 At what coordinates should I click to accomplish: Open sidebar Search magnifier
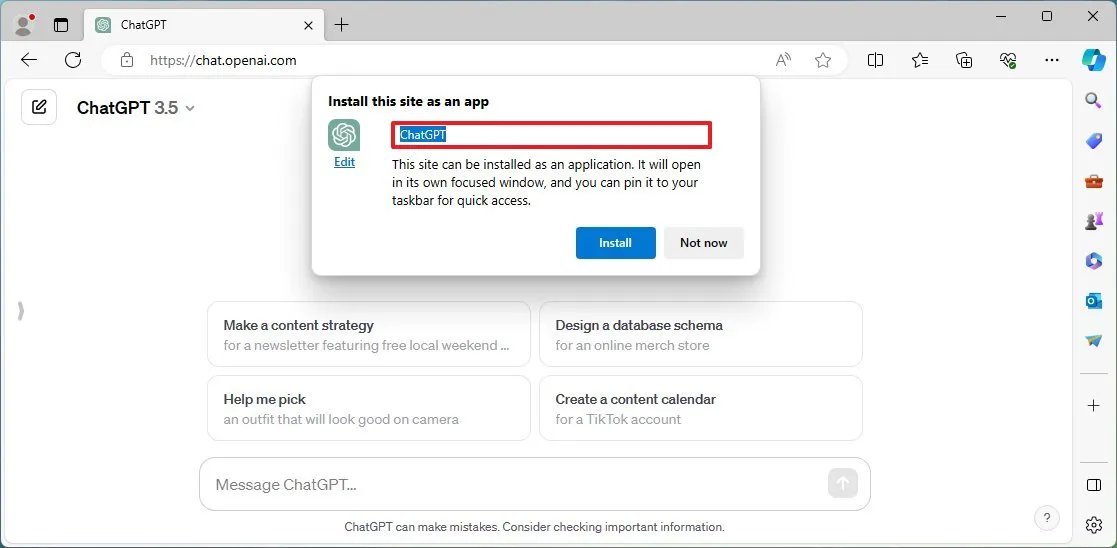tap(1093, 100)
